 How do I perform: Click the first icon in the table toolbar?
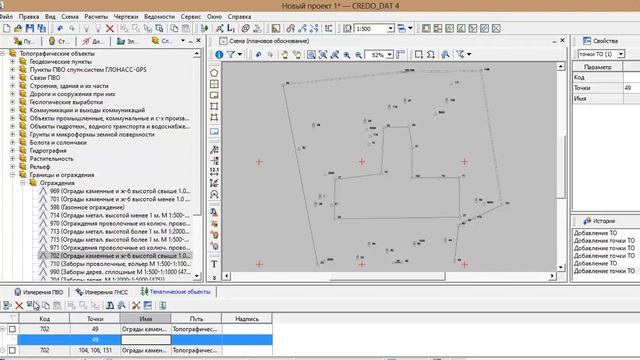7,305
